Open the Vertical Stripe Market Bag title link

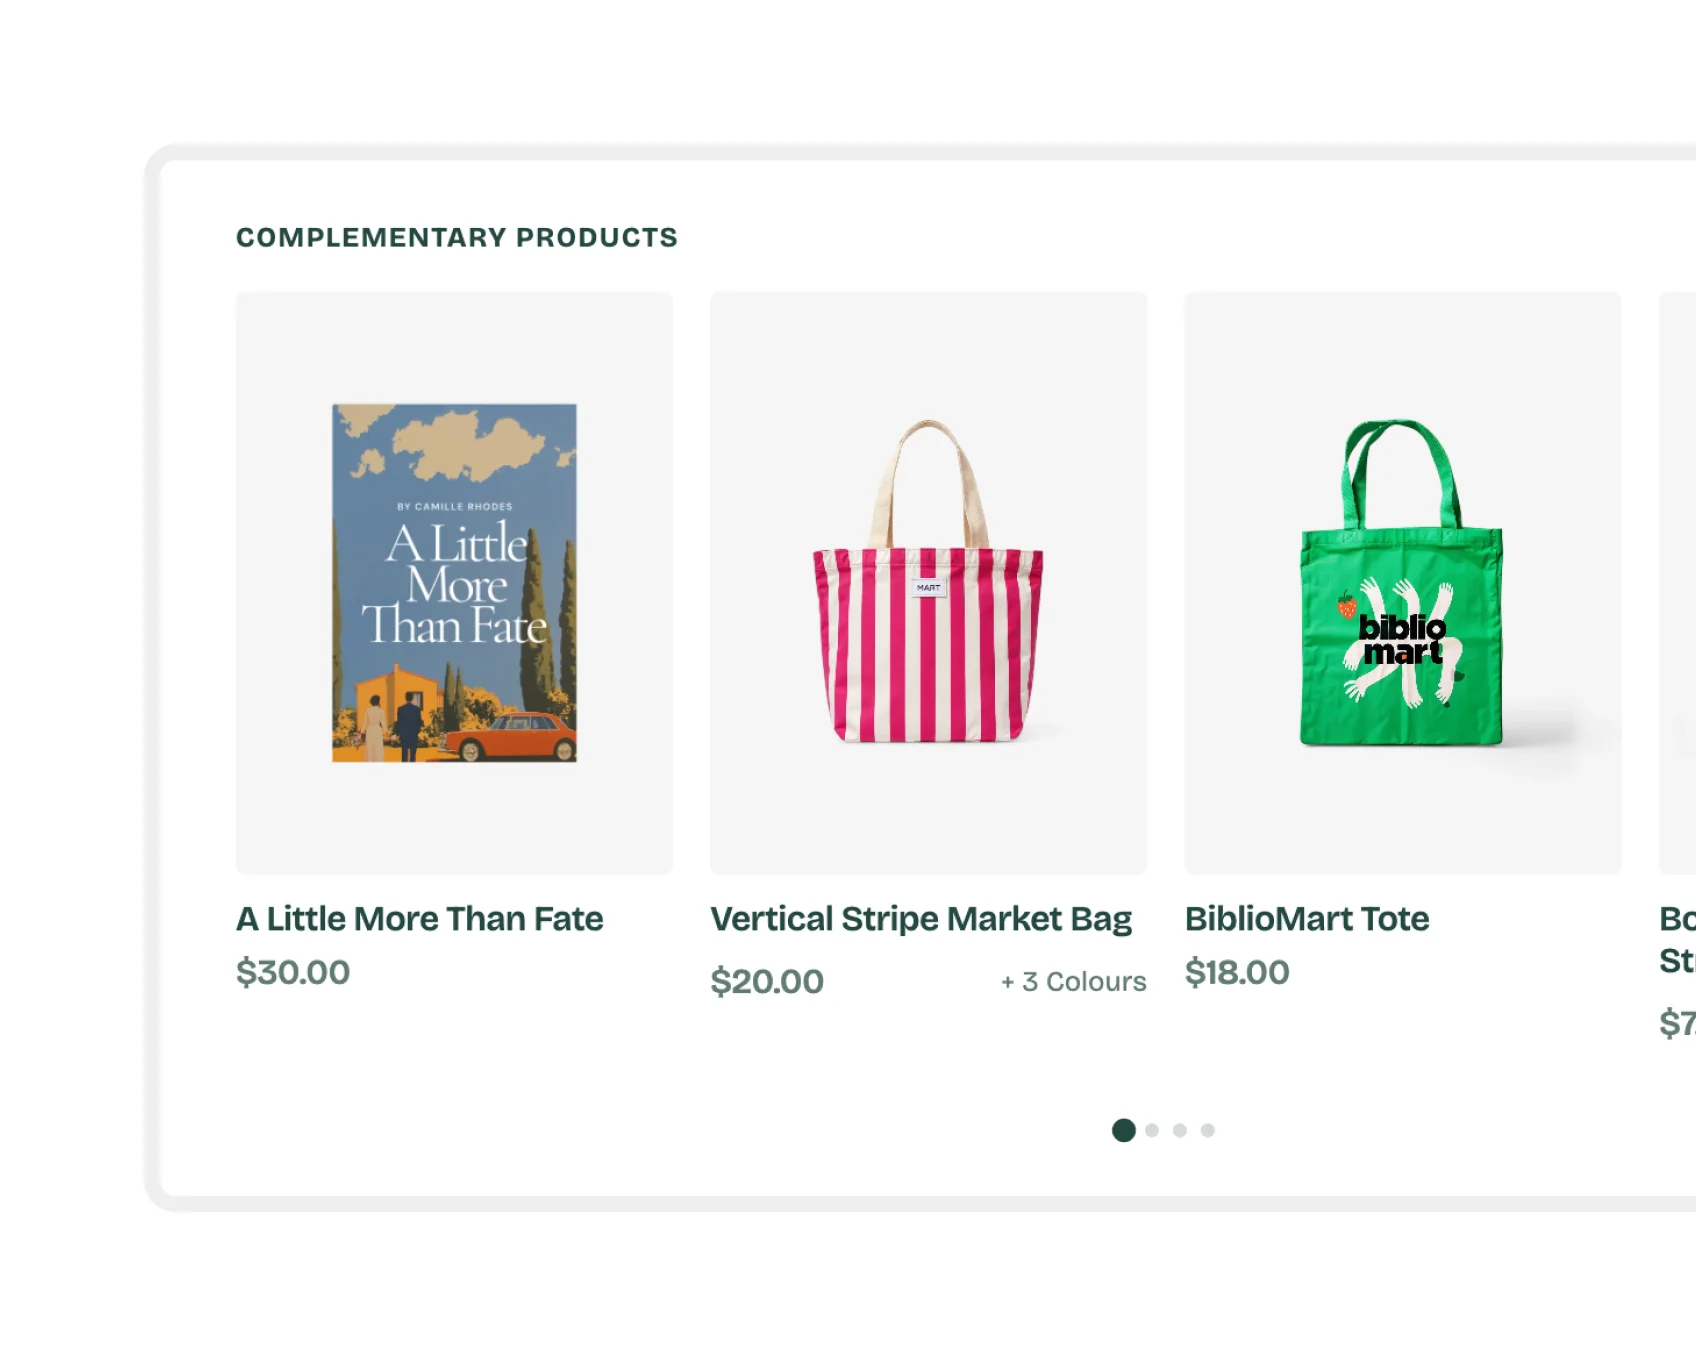point(920,919)
